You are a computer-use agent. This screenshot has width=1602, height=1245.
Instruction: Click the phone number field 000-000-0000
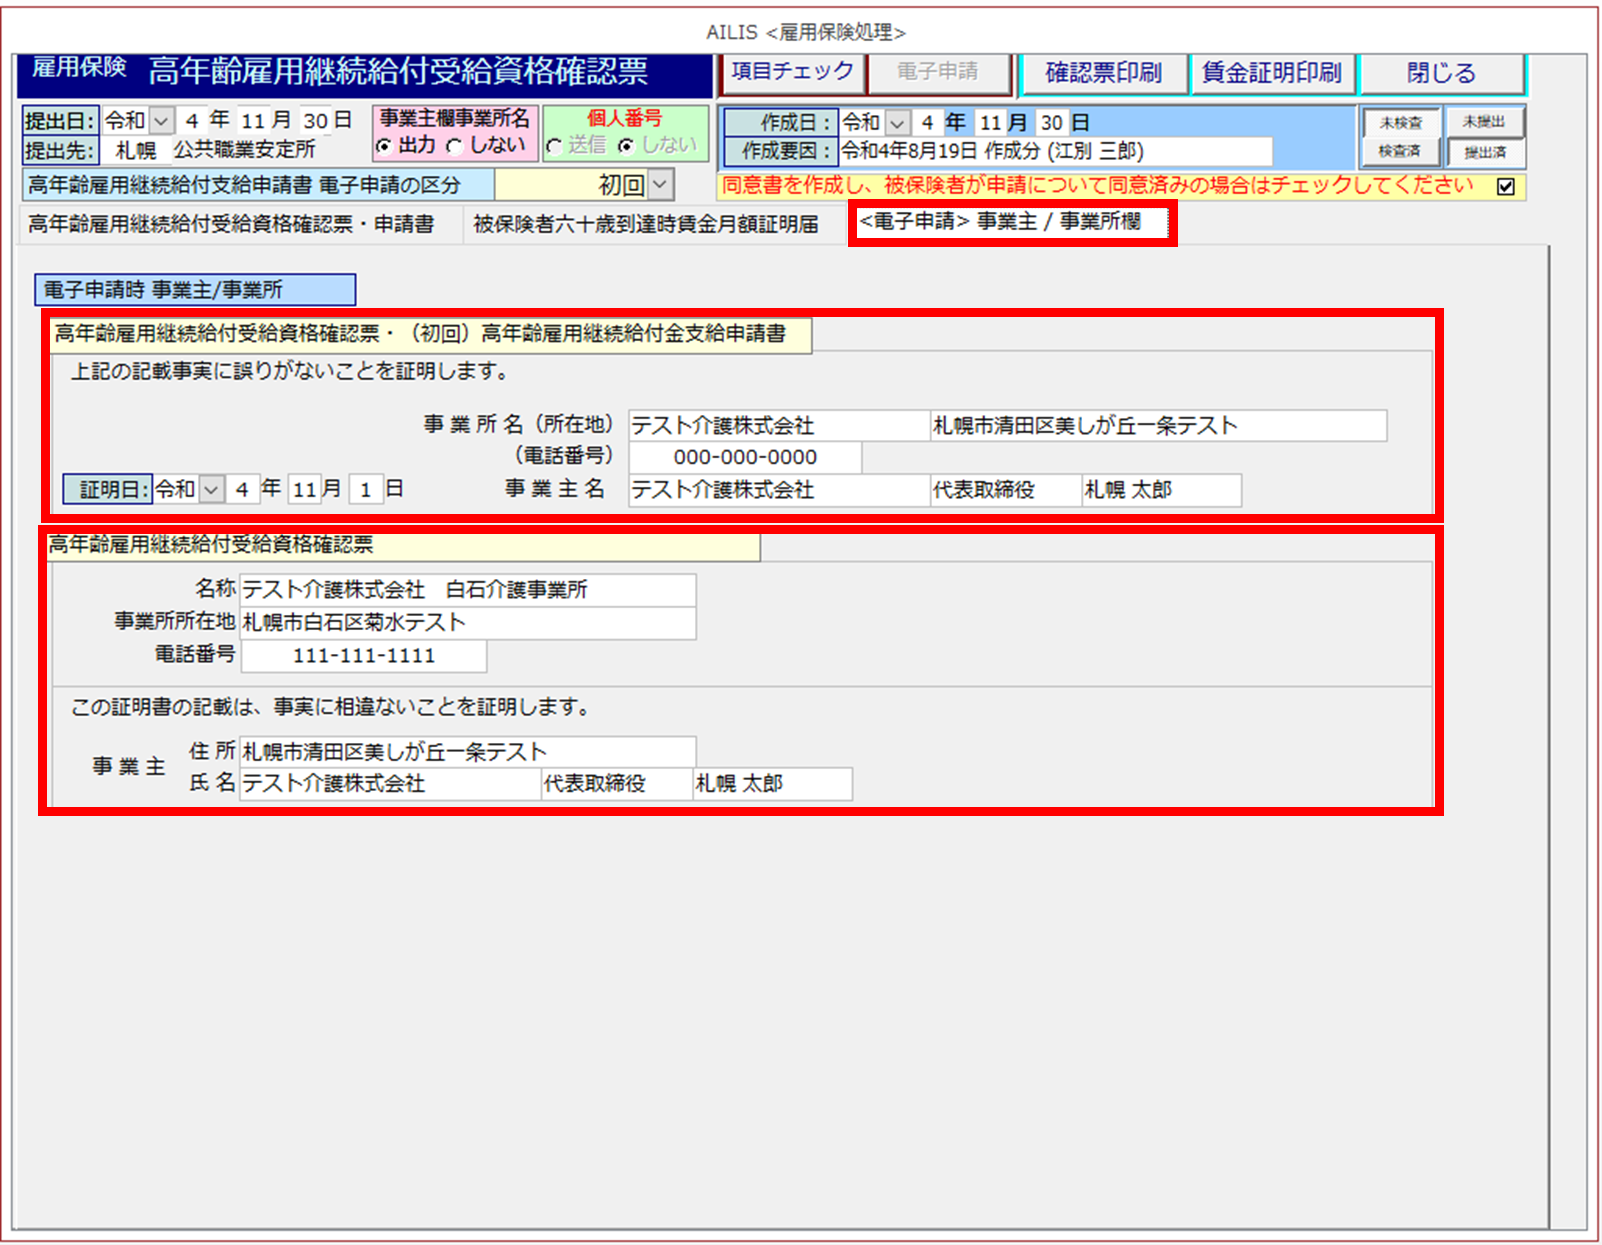coord(745,458)
